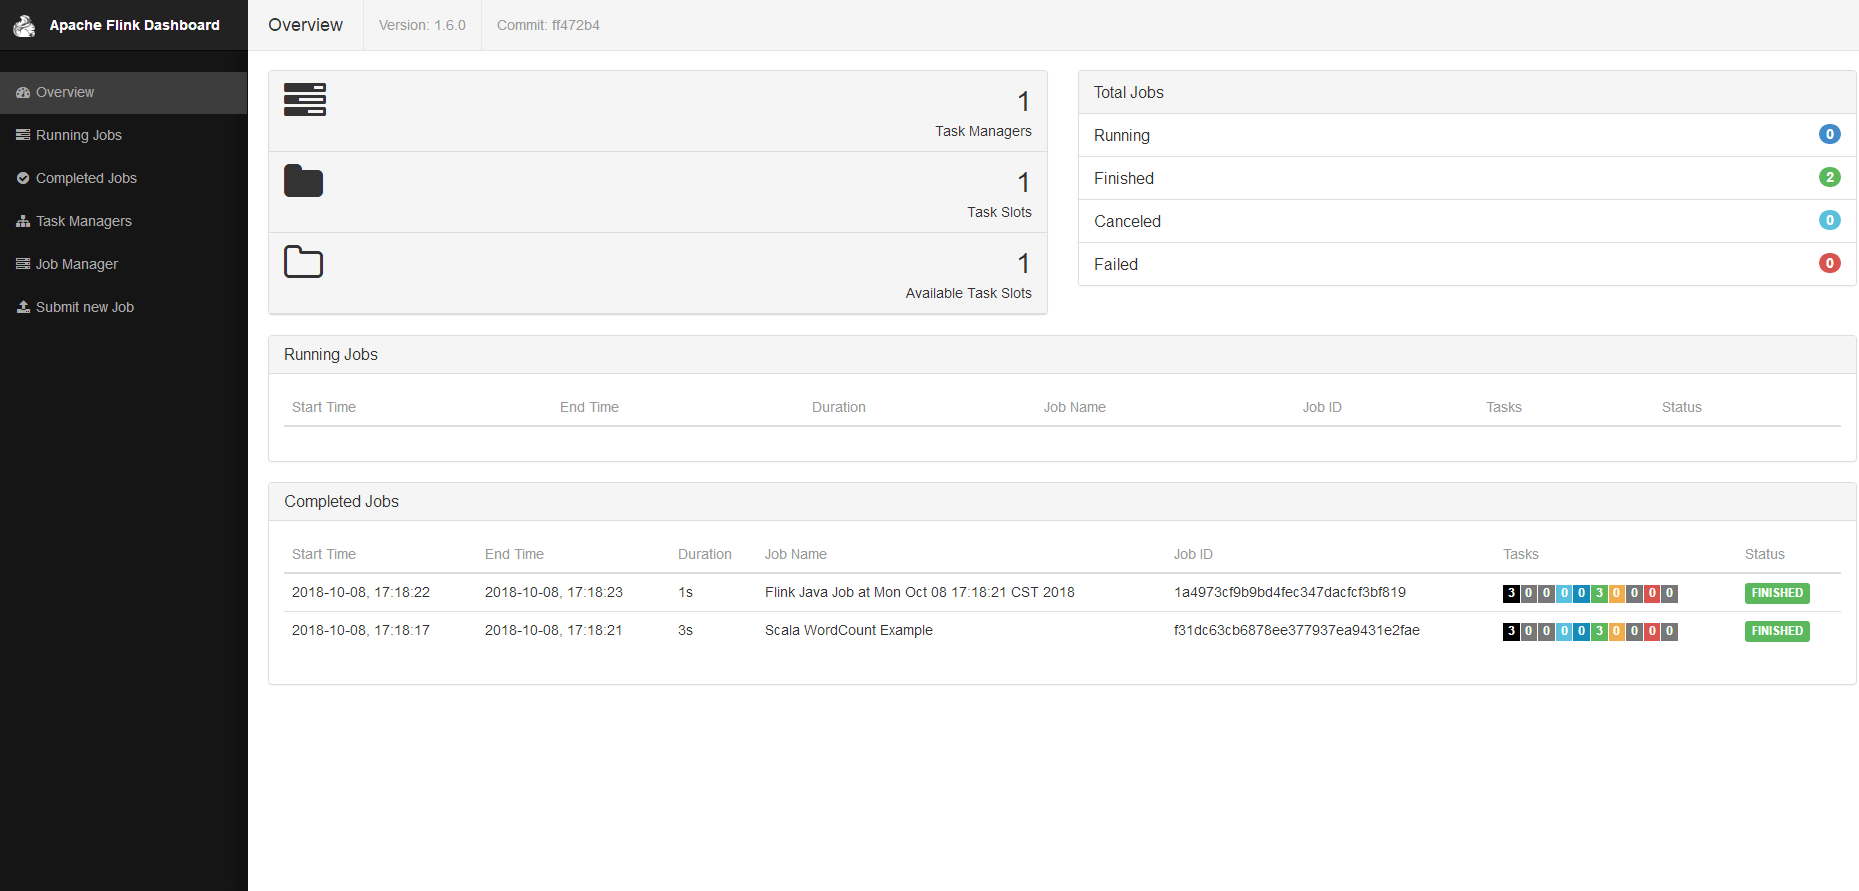Click Job Name header in Running Jobs table

point(1074,407)
